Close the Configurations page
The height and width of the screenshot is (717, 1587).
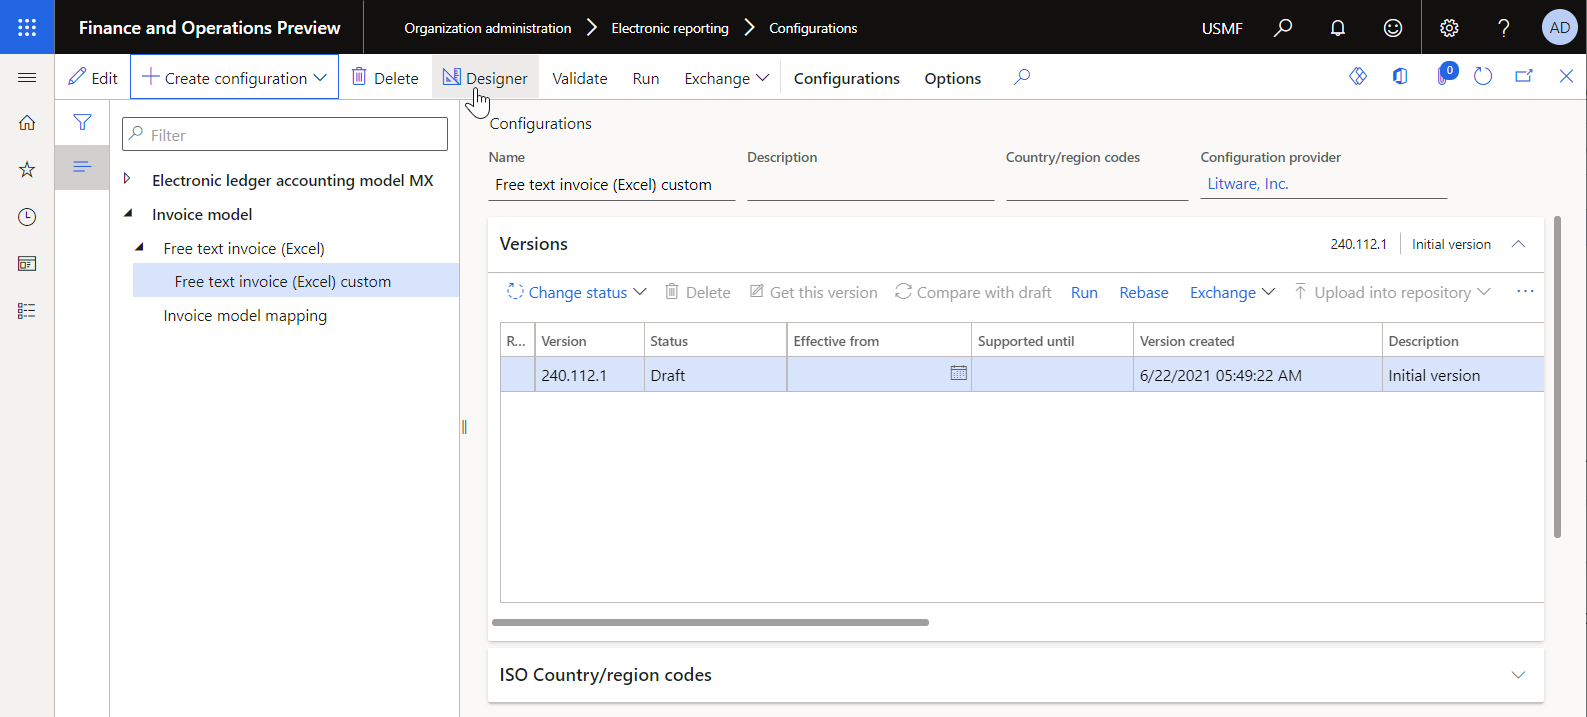coord(1566,76)
